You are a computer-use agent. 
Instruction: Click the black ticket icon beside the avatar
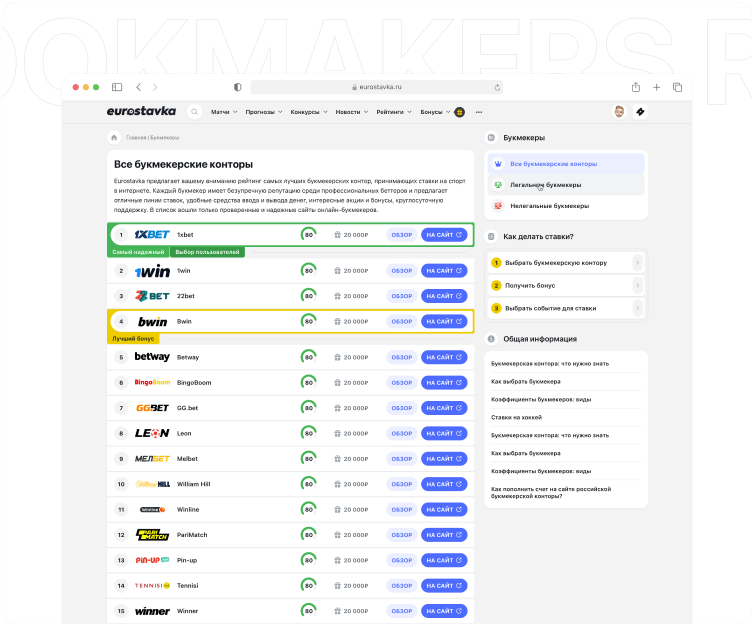(641, 112)
